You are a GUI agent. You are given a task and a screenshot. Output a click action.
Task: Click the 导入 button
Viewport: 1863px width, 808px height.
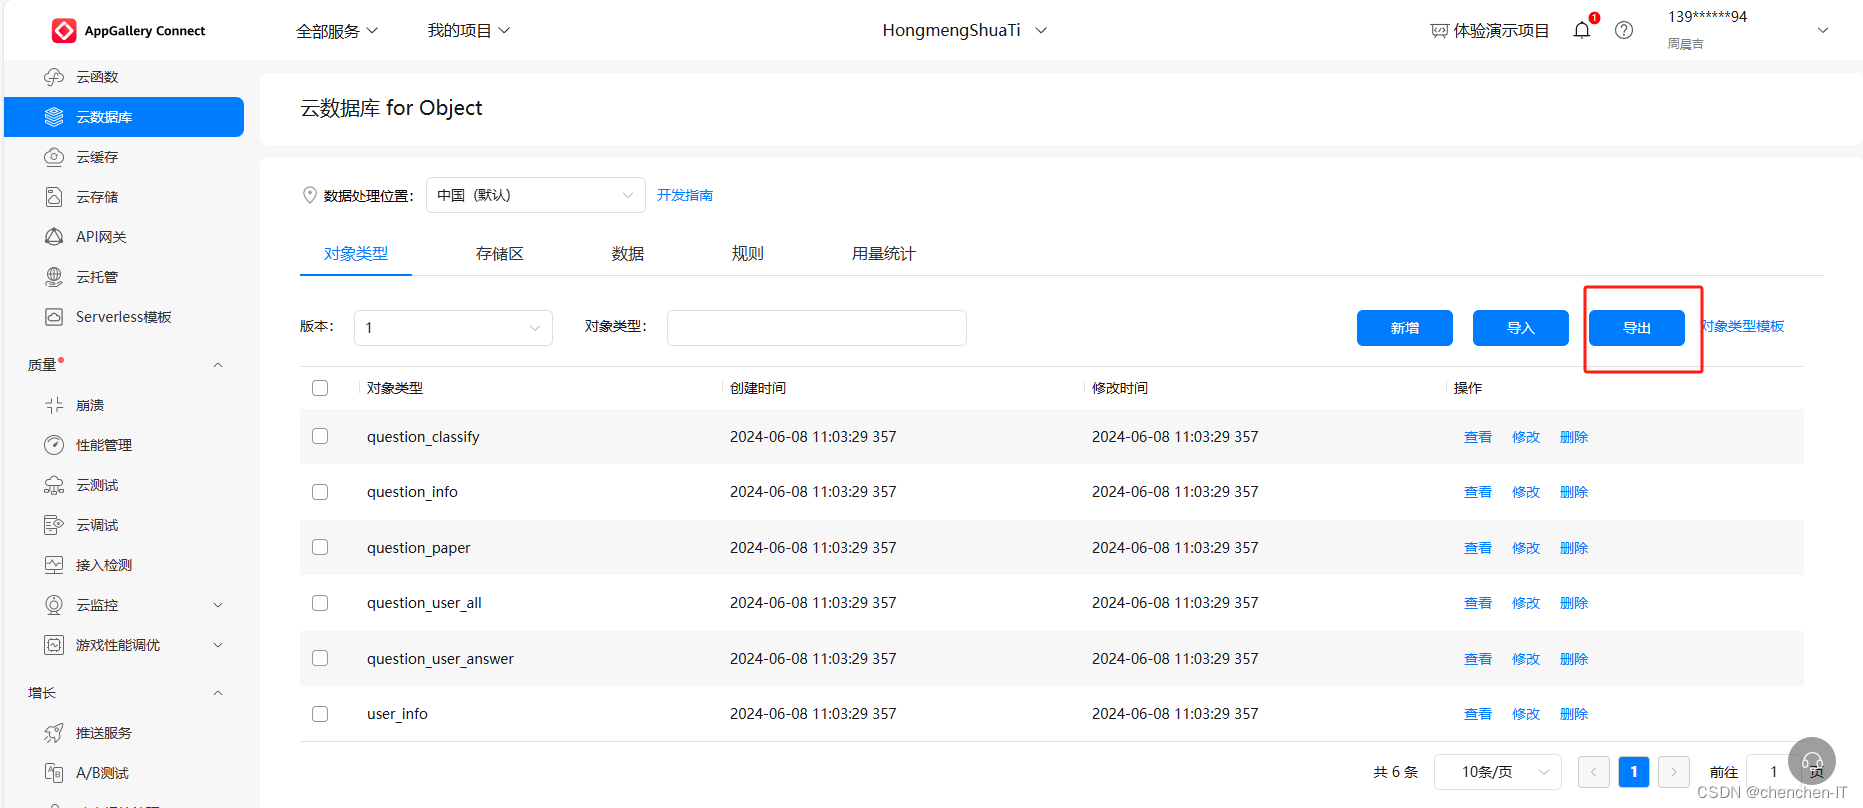tap(1521, 328)
